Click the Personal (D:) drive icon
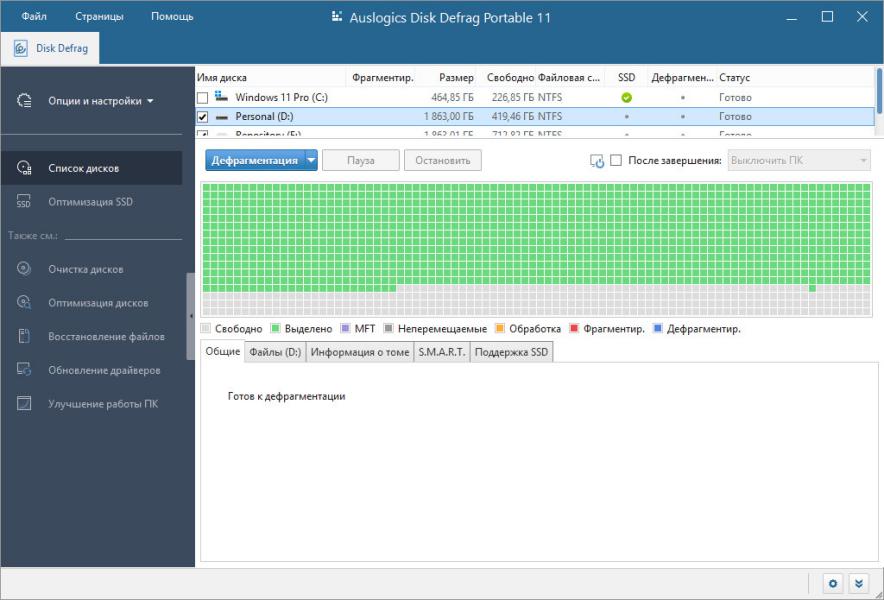The height and width of the screenshot is (600, 884). (x=222, y=117)
